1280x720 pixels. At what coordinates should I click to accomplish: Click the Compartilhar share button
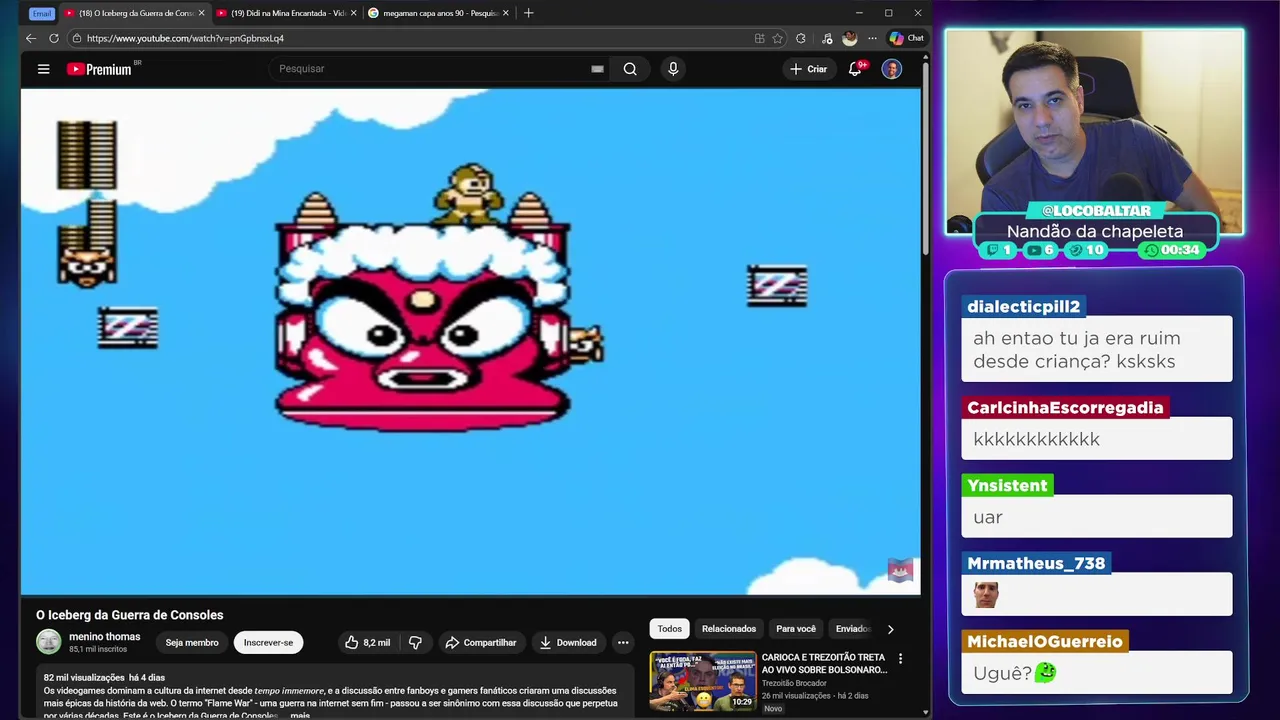(481, 642)
